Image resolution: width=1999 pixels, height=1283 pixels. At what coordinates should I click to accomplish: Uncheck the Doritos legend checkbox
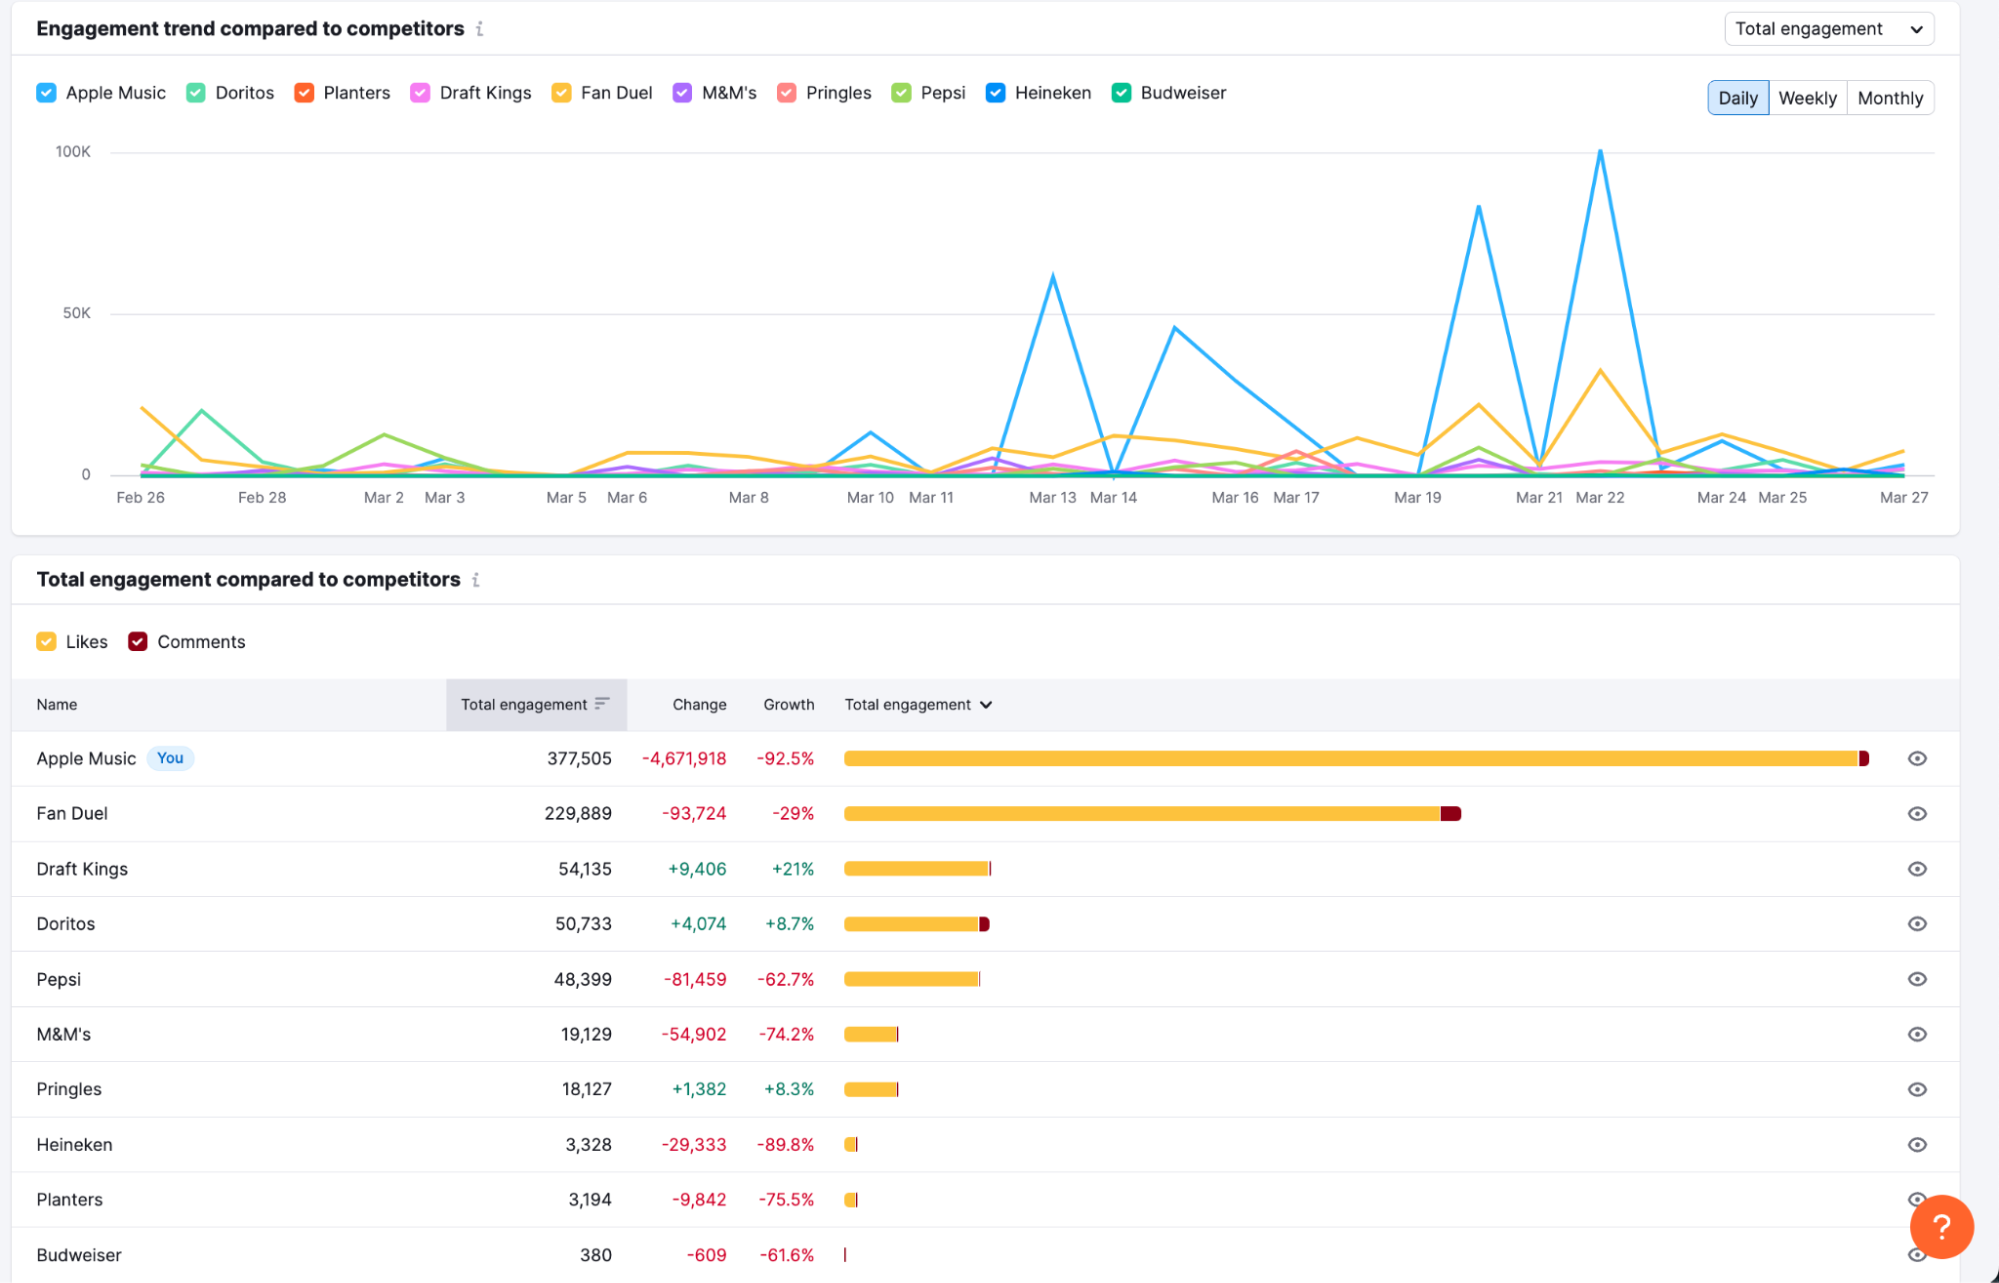pos(194,92)
